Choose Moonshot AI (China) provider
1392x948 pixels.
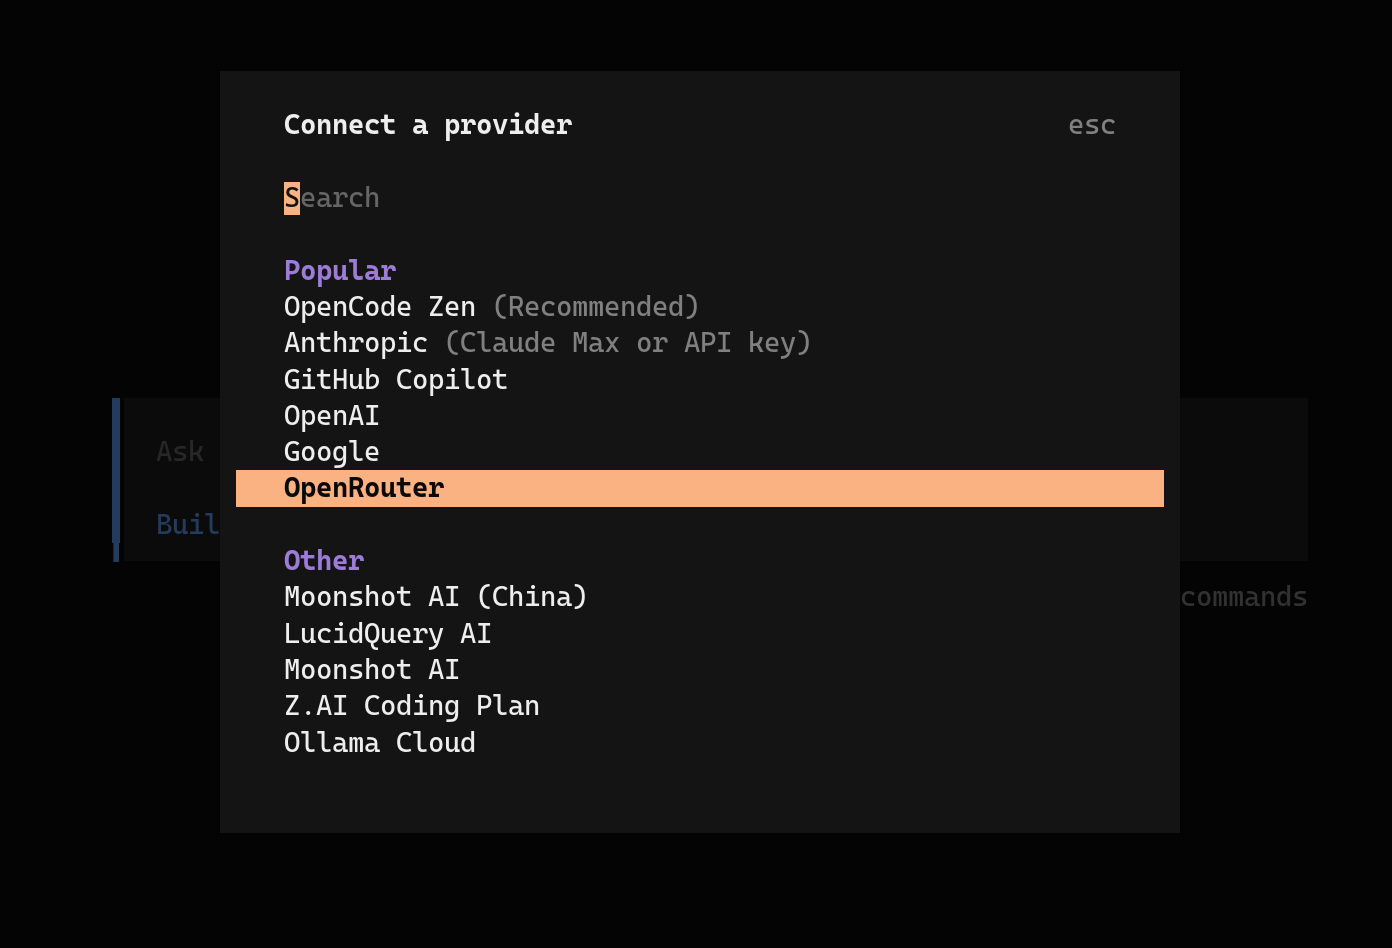(x=436, y=597)
